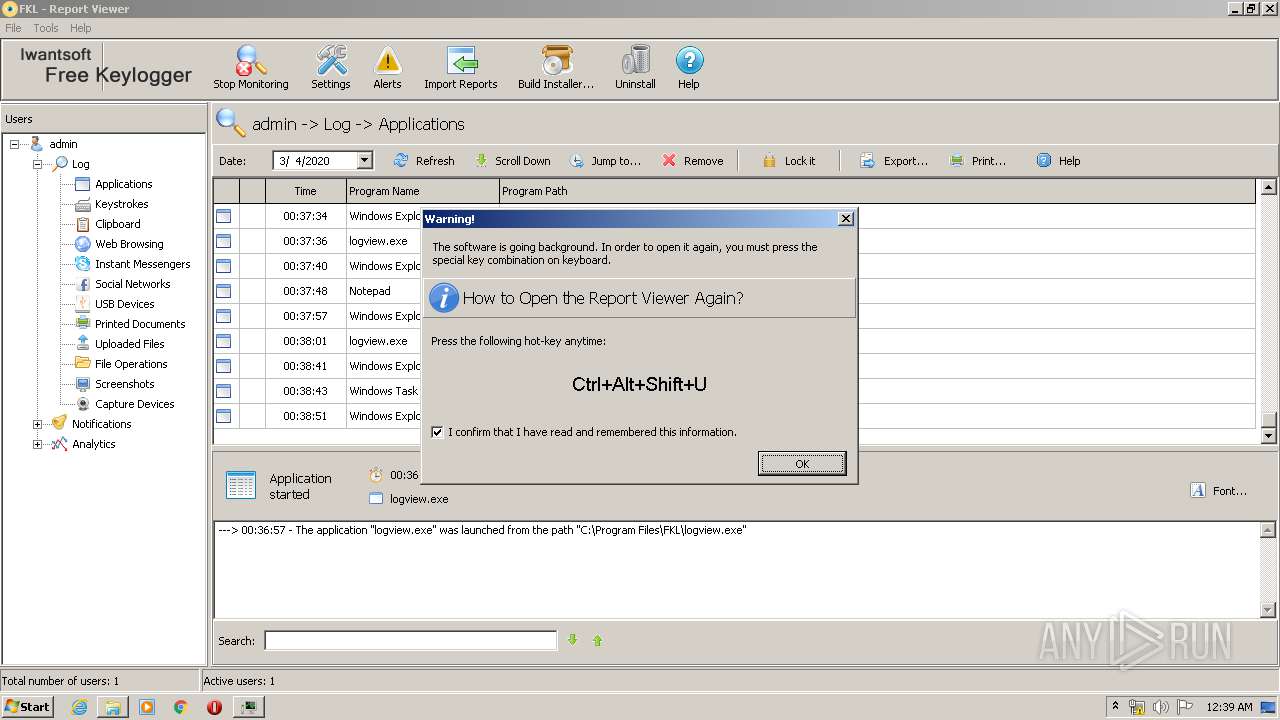Select Applications in the Log tree
This screenshot has width=1280, height=720.
(123, 184)
